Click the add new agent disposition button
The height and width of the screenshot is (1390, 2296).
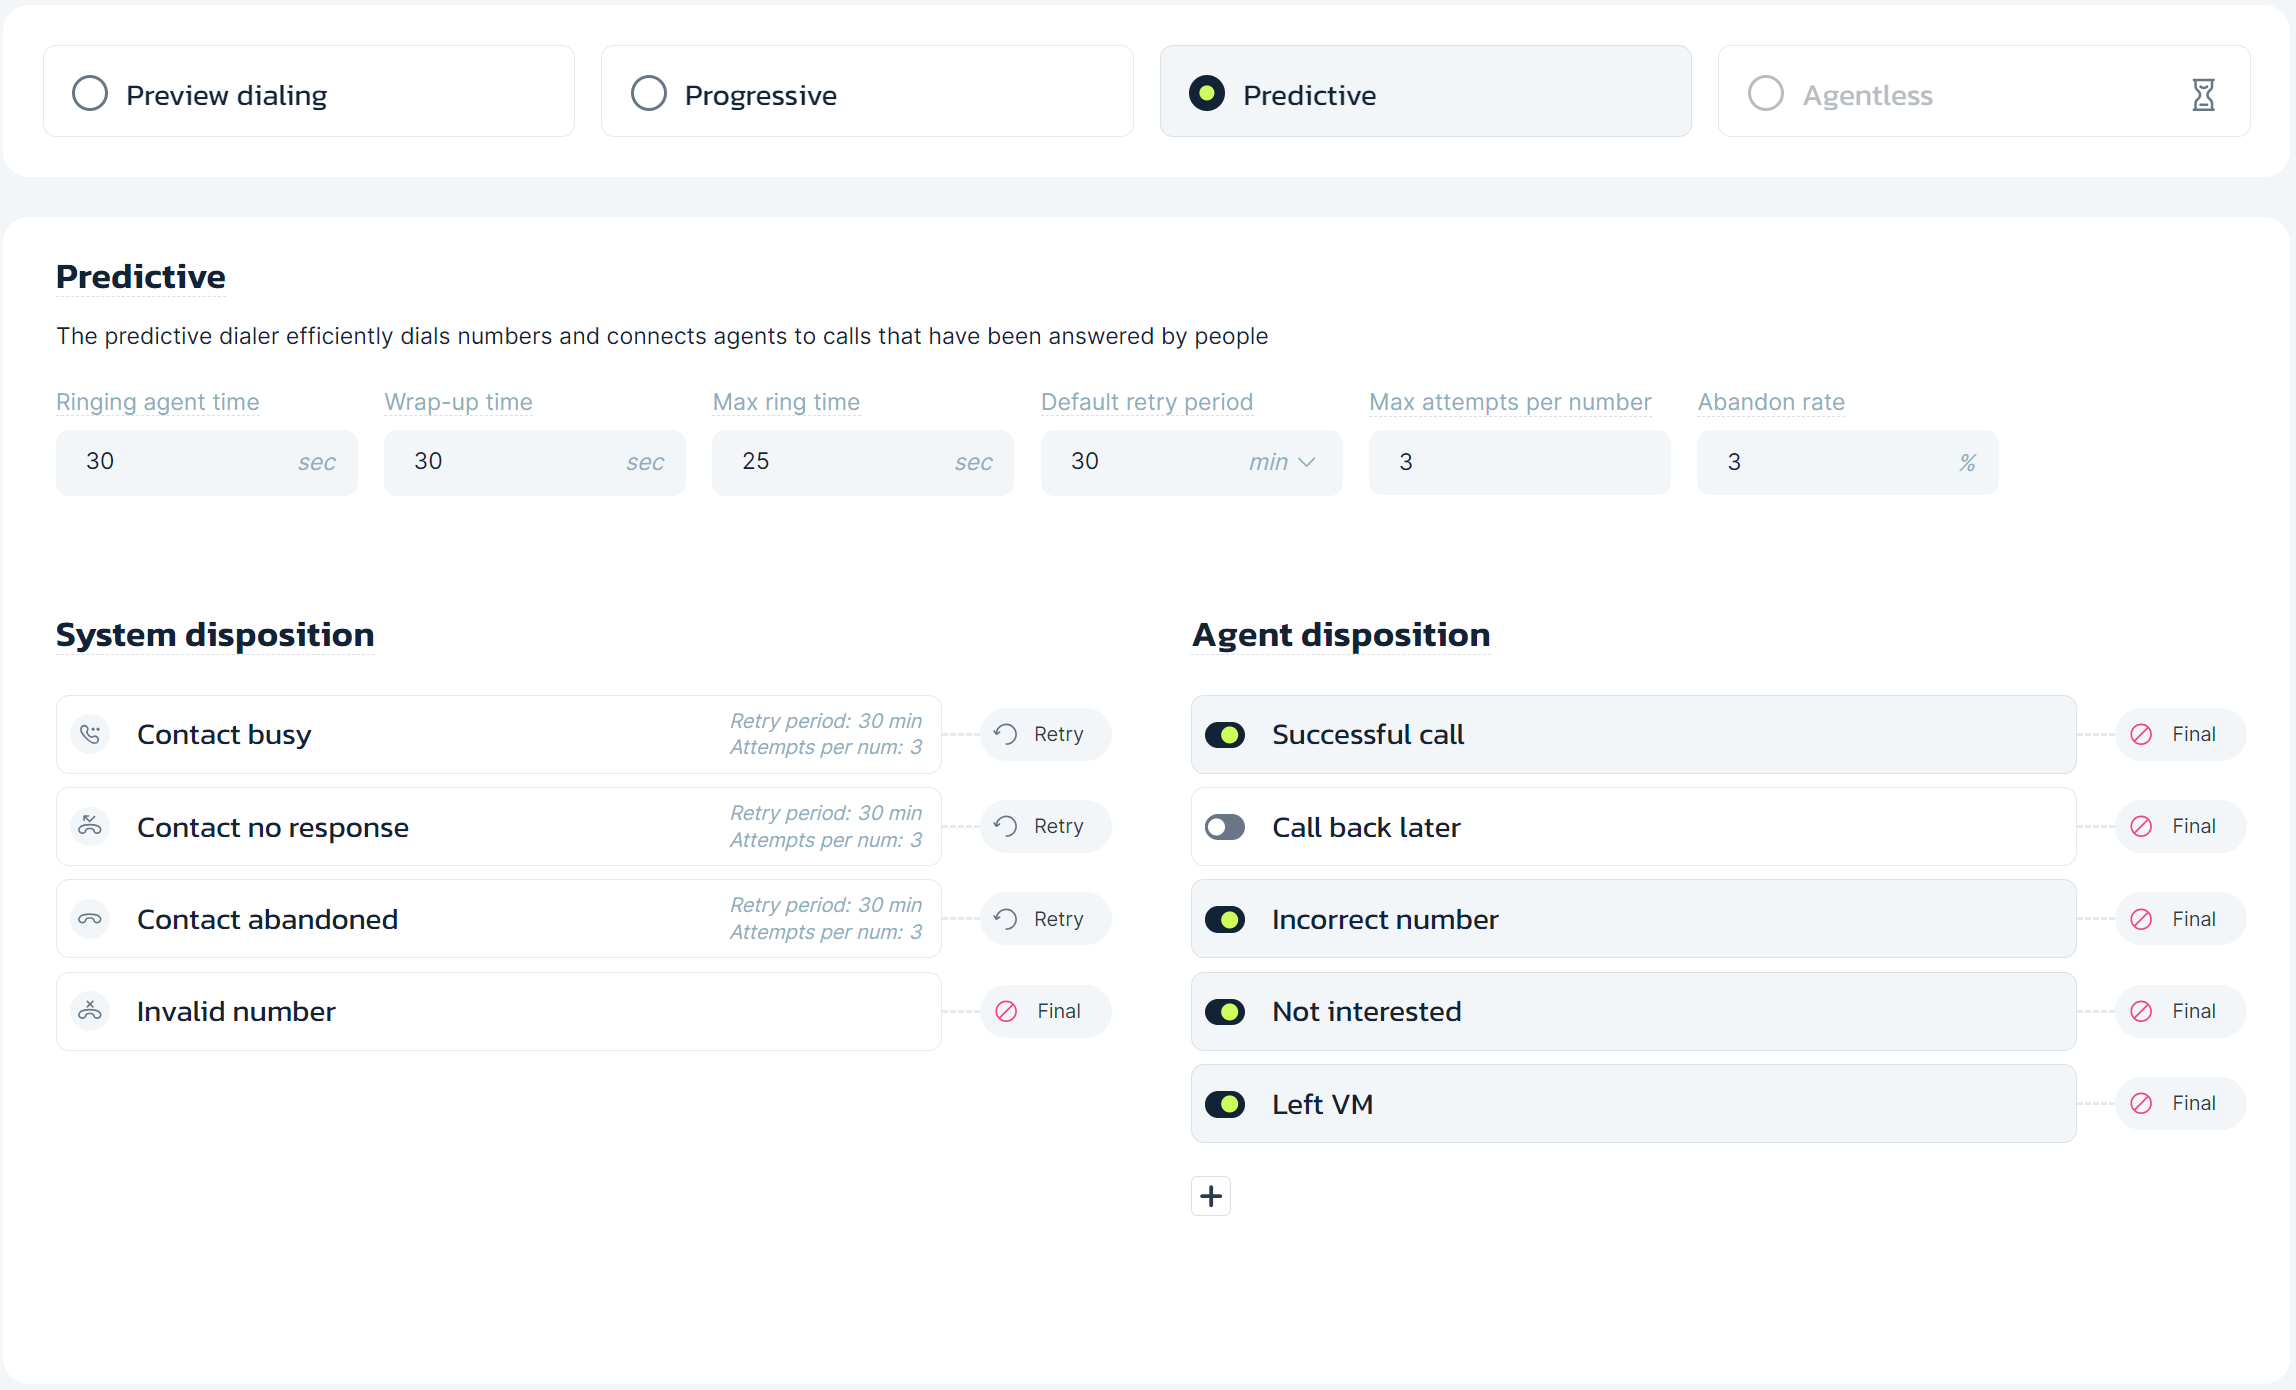coord(1210,1195)
